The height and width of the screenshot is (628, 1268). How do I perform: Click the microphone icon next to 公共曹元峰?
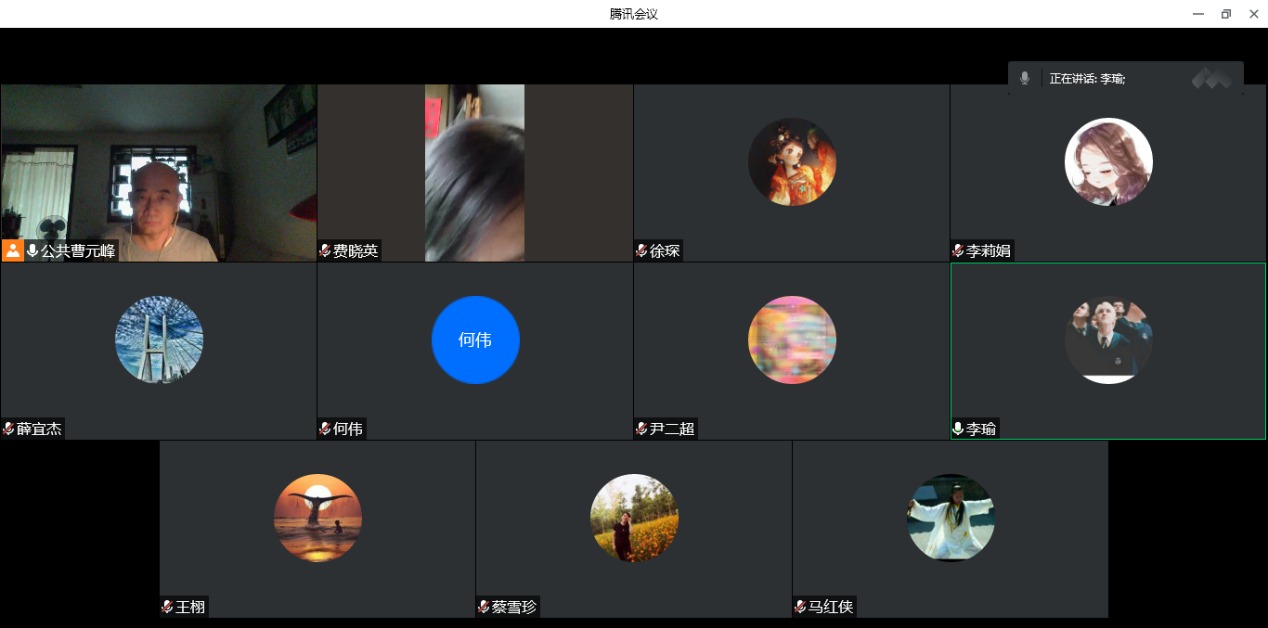32,251
